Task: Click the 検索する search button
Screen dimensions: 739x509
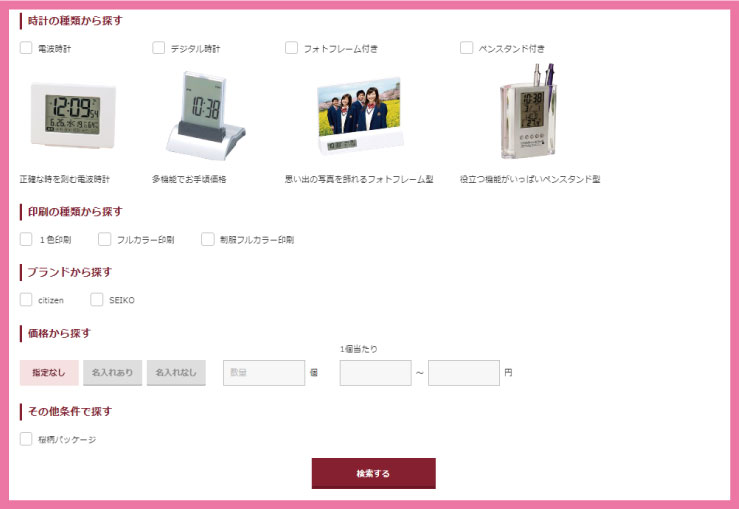Action: click(x=373, y=473)
